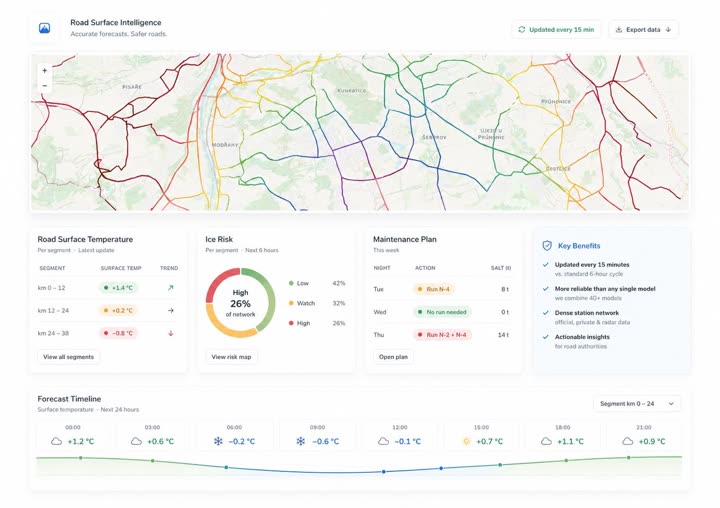Zoom in the map with plus button

pyautogui.click(x=45, y=71)
